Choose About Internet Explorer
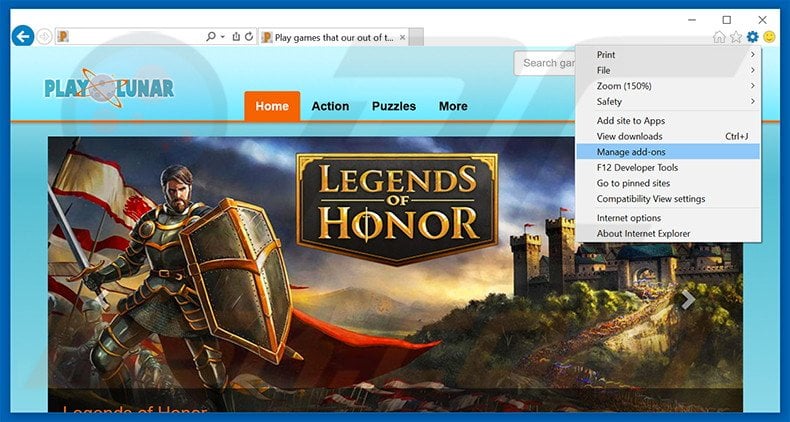The width and height of the screenshot is (790, 422). (x=668, y=233)
